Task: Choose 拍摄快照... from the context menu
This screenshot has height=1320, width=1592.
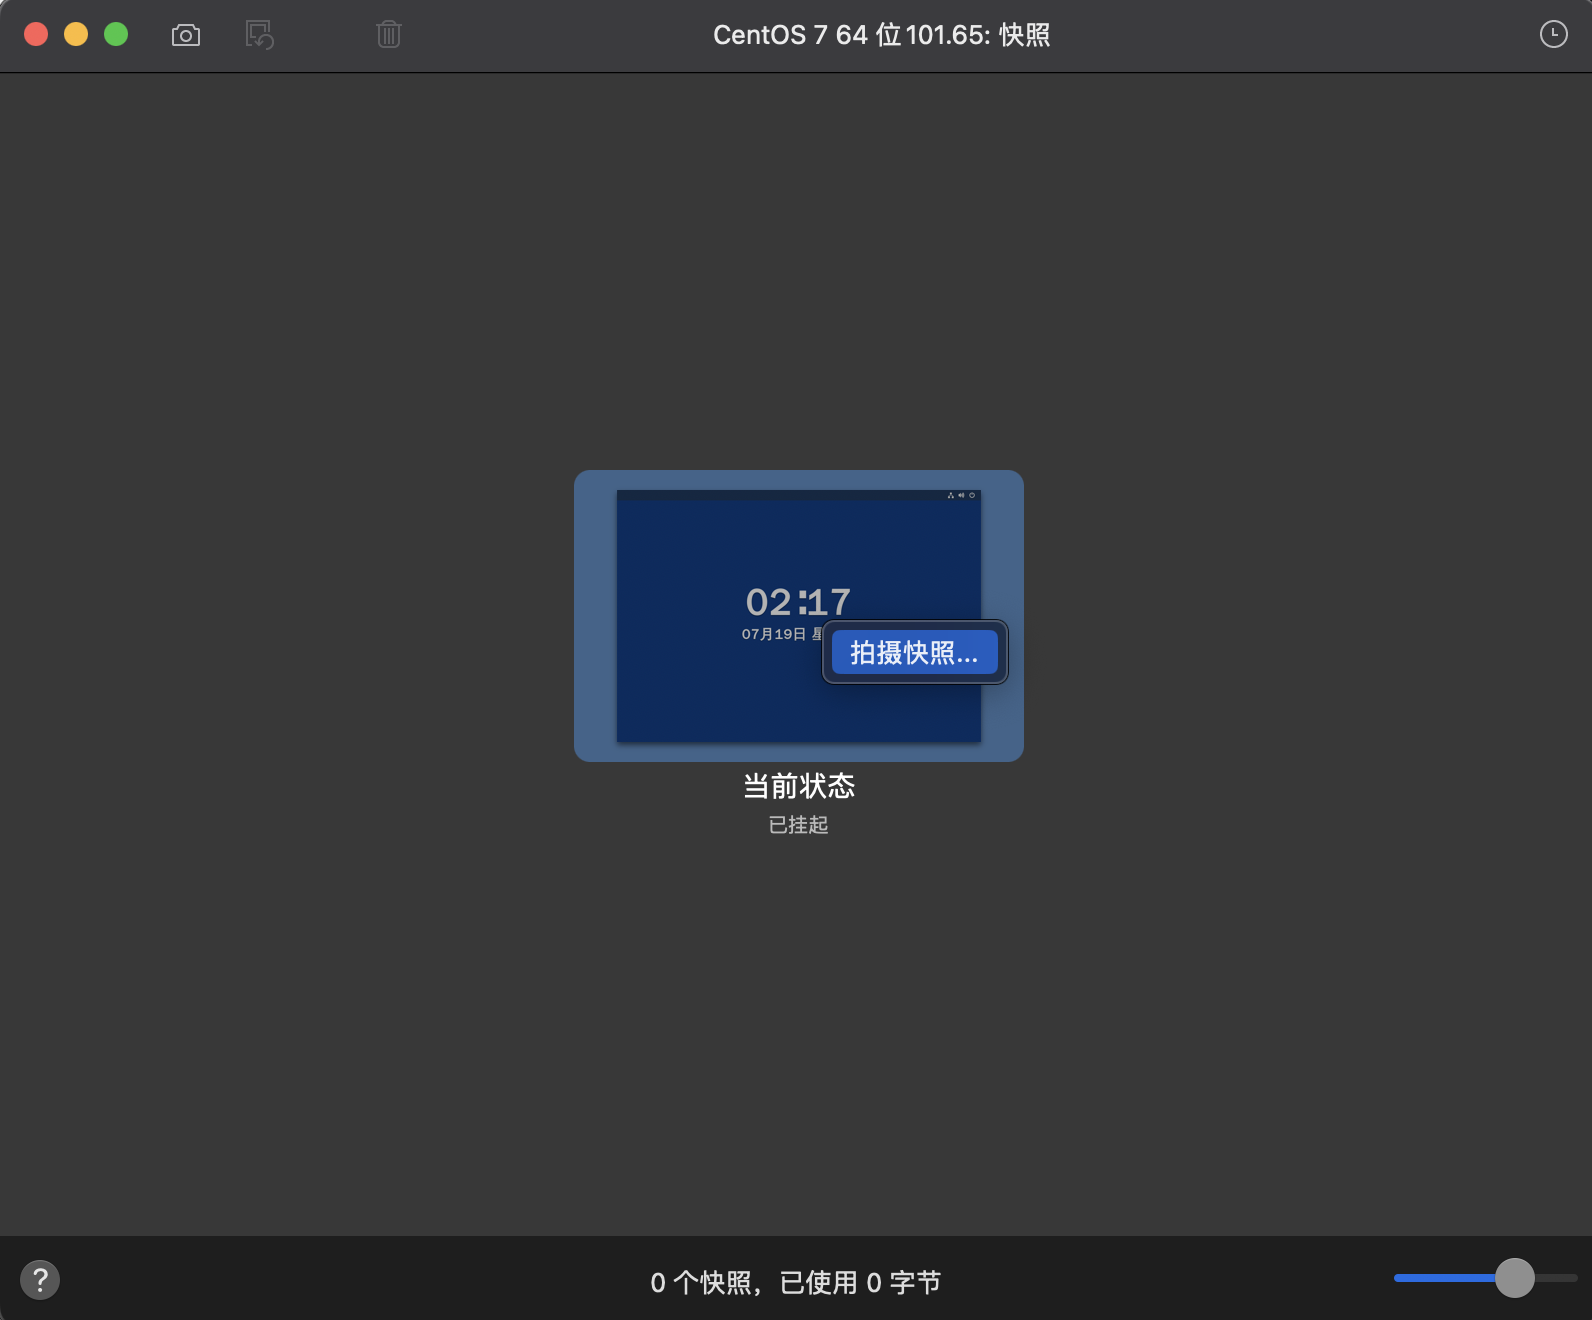Action: (x=914, y=652)
